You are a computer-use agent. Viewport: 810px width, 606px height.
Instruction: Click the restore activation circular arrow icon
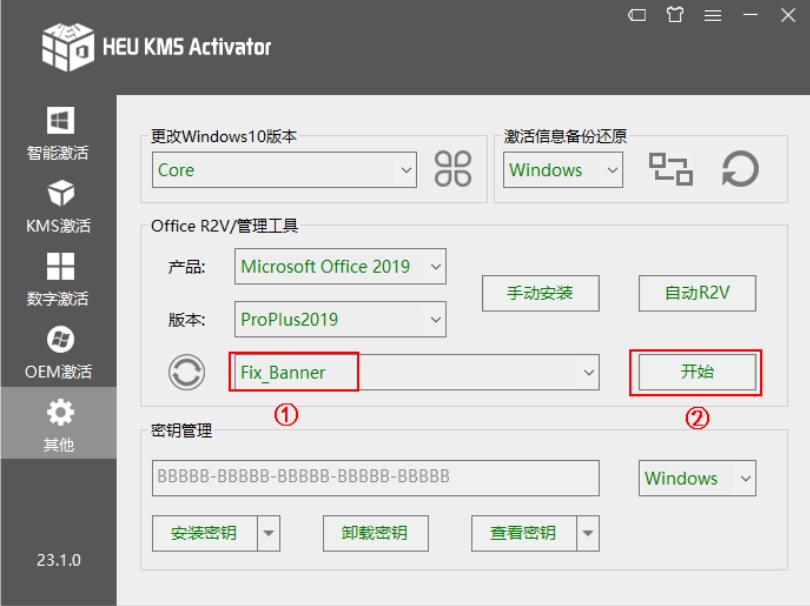(x=740, y=169)
